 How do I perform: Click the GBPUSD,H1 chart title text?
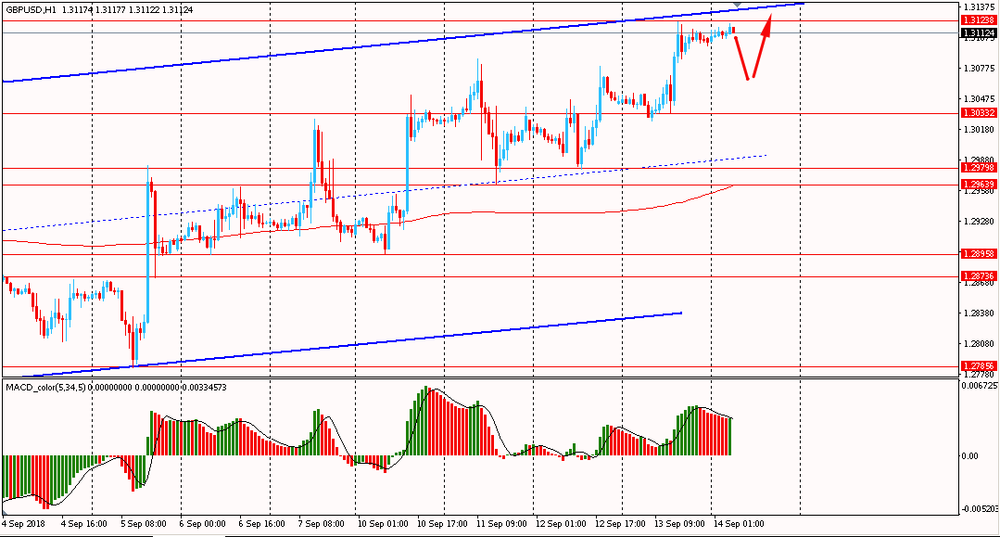(32, 10)
